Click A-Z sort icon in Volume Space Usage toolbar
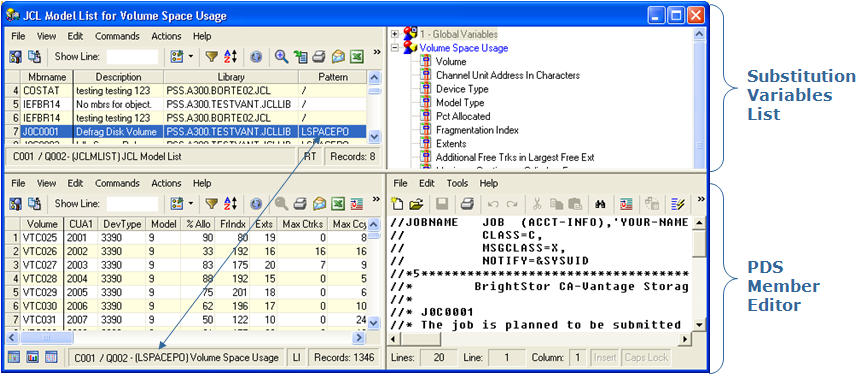This screenshot has height=375, width=868. (230, 204)
